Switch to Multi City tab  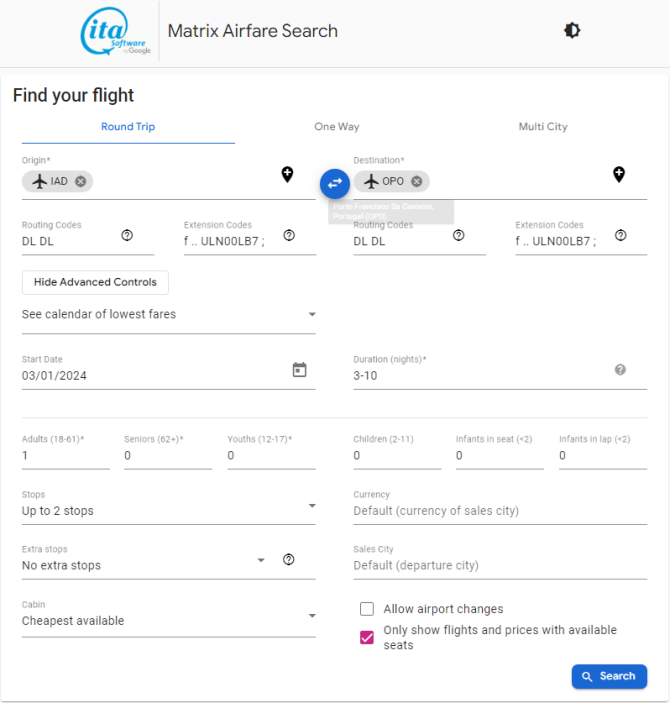(x=543, y=127)
